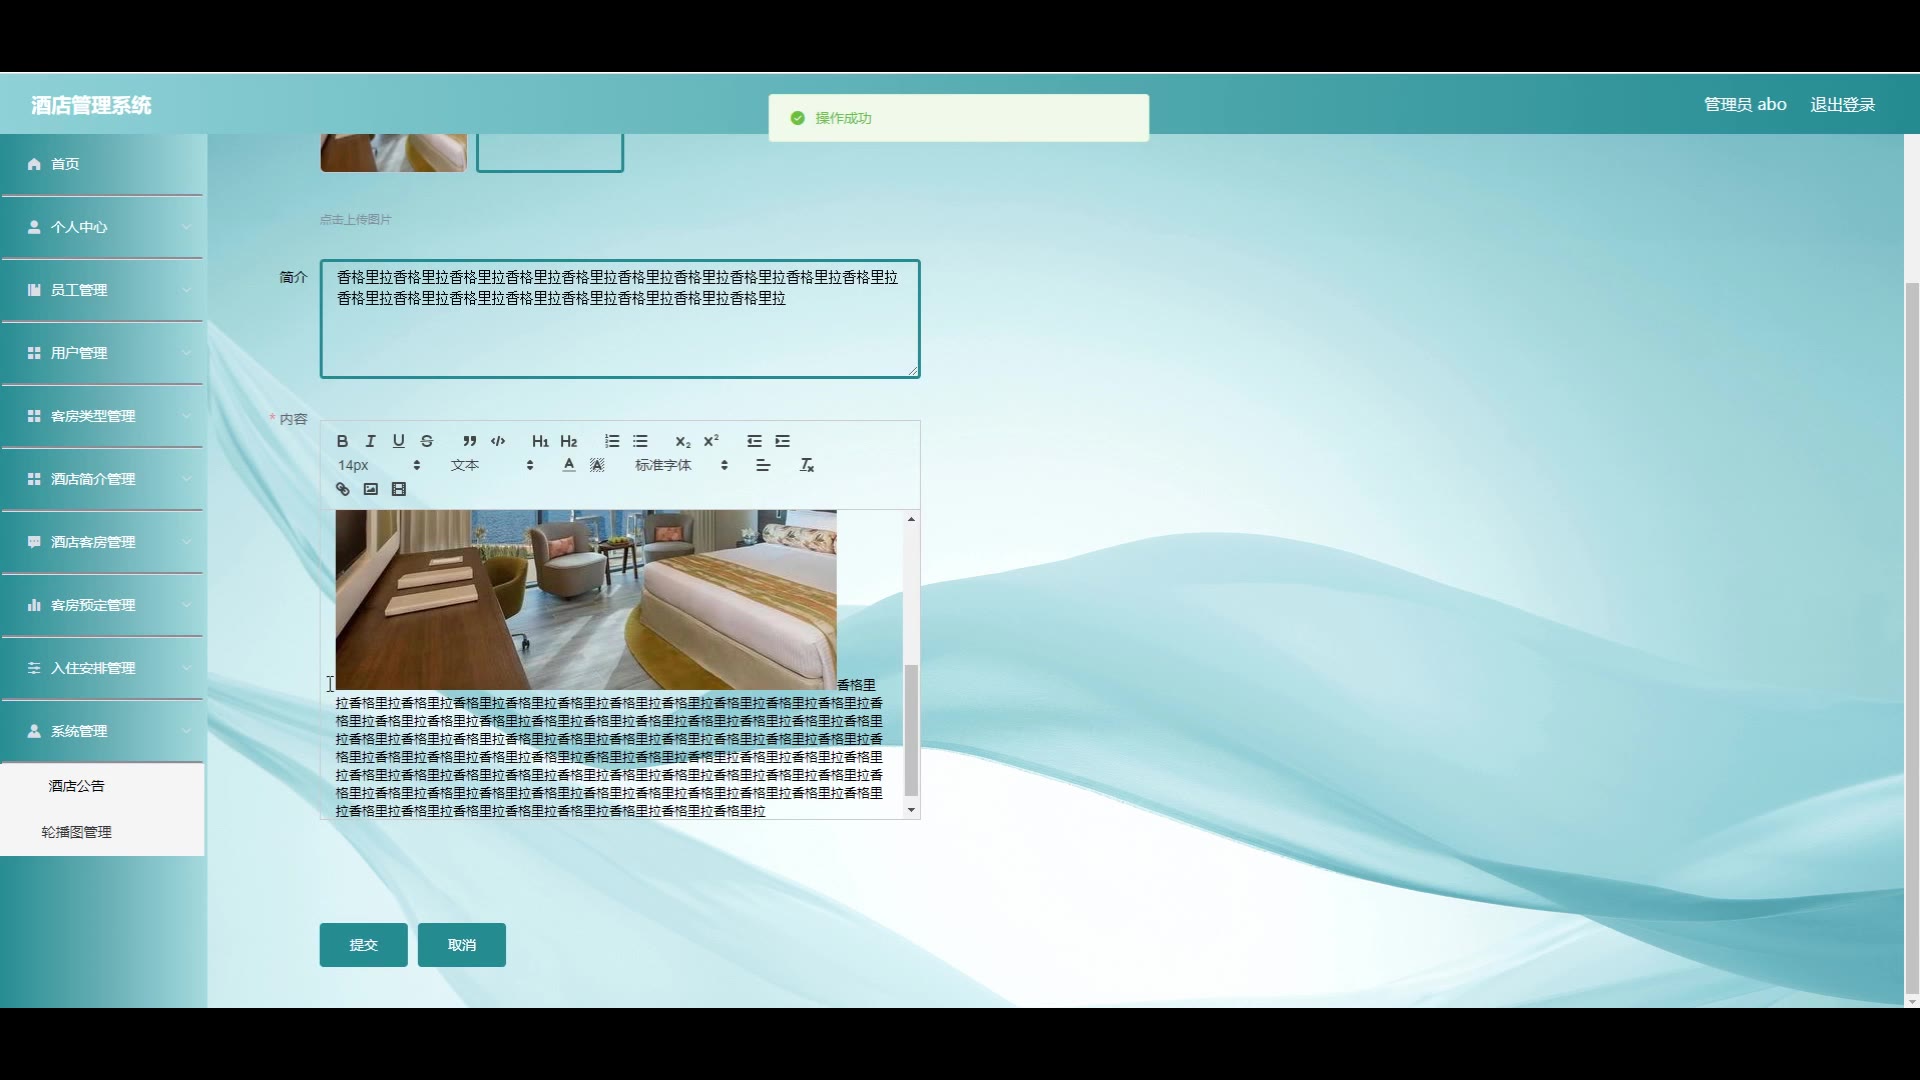Toggle underline text formatting
Image resolution: width=1920 pixels, height=1080 pixels.
[398, 441]
